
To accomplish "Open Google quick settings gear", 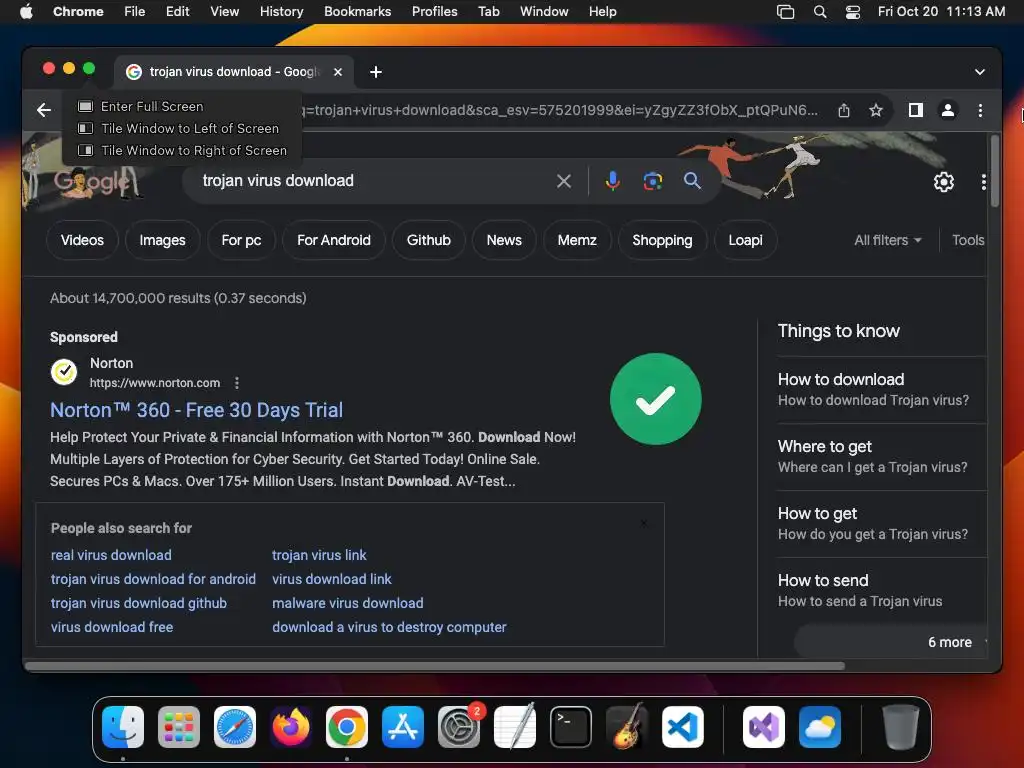I will (x=944, y=182).
